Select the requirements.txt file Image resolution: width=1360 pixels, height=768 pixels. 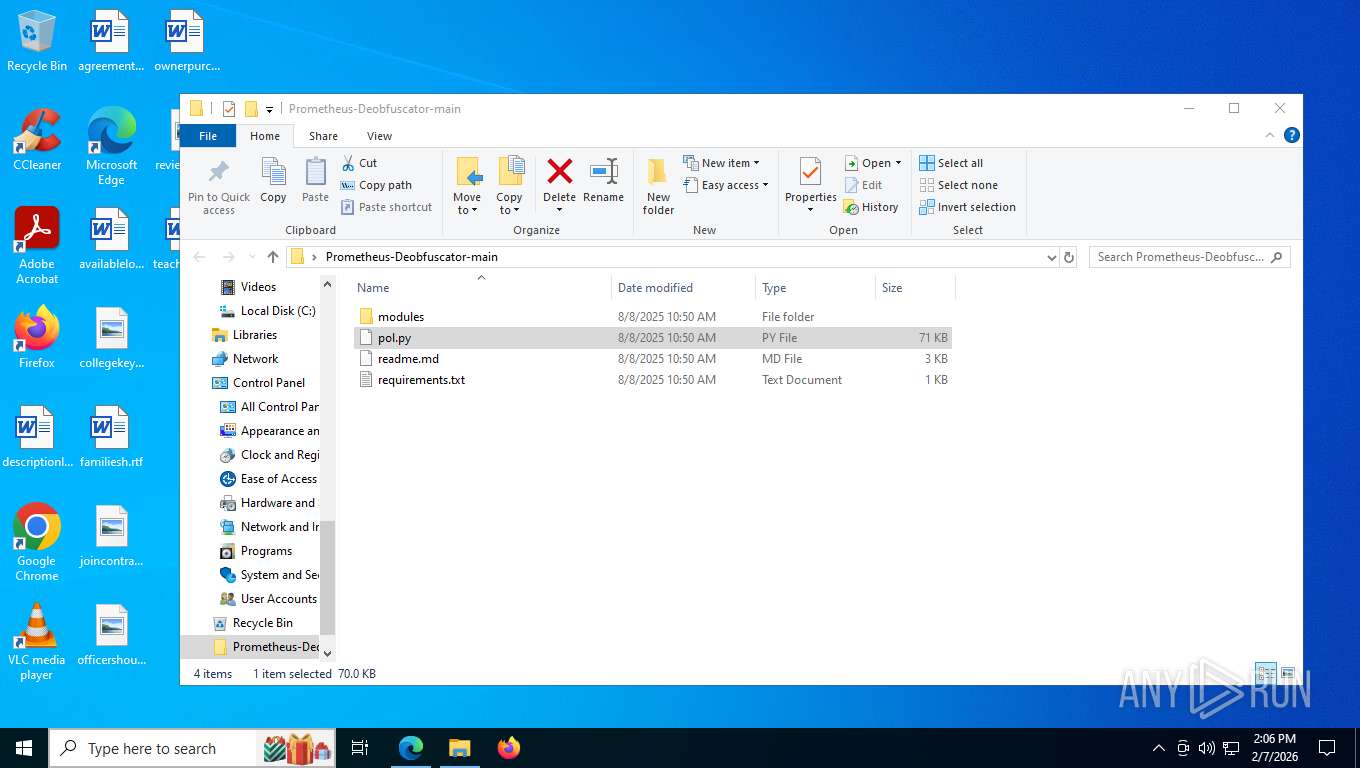click(x=652, y=380)
